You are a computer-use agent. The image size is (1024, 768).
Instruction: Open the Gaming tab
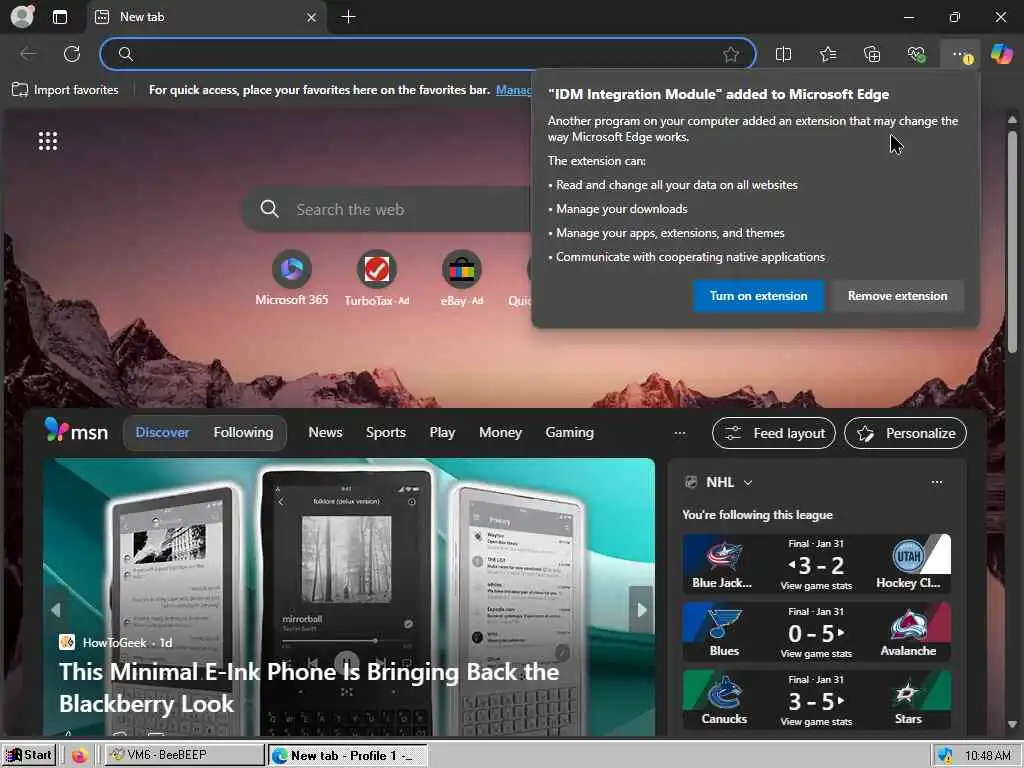point(569,432)
